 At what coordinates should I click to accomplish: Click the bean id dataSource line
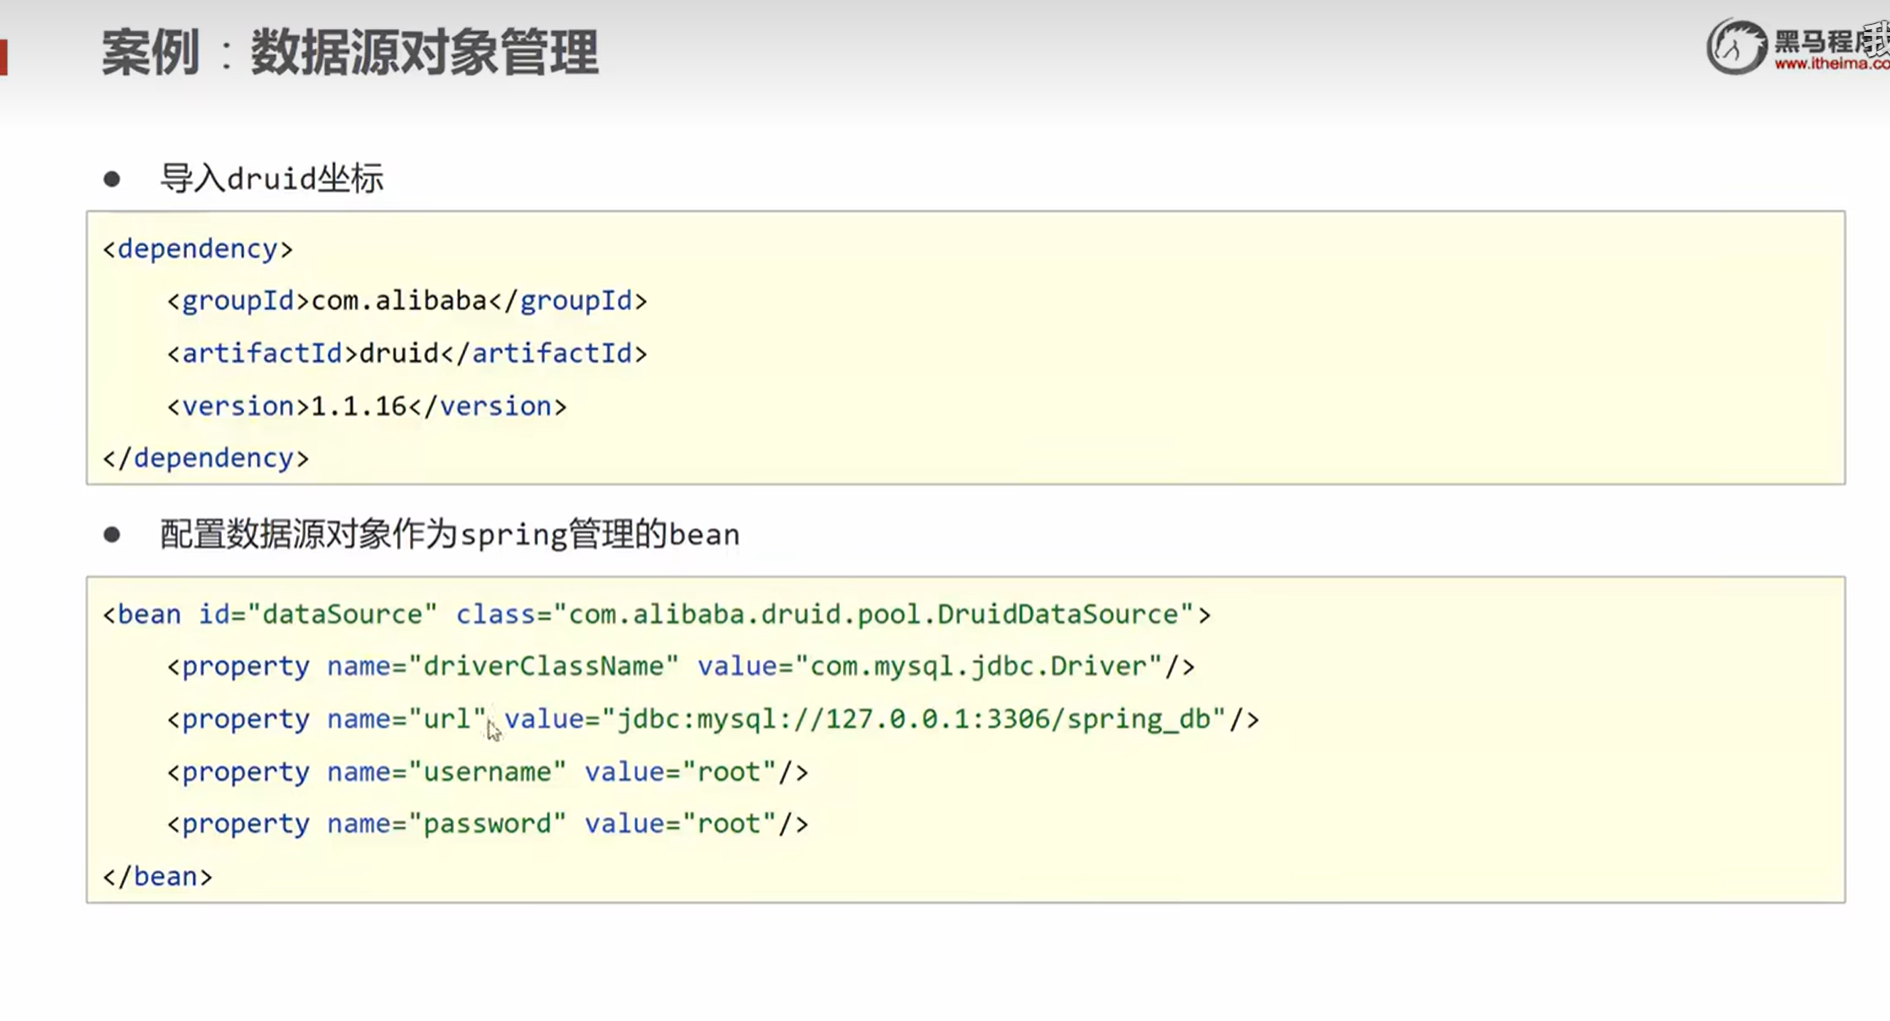coord(656,614)
